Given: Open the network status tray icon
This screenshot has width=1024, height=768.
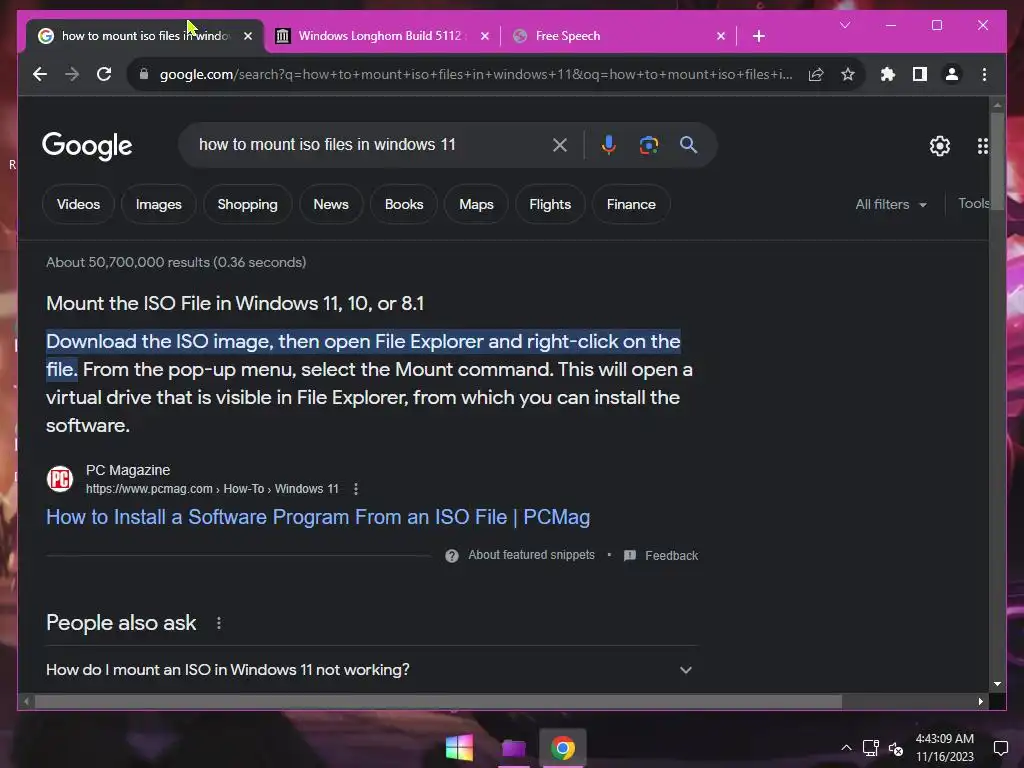Looking at the screenshot, I should [871, 748].
